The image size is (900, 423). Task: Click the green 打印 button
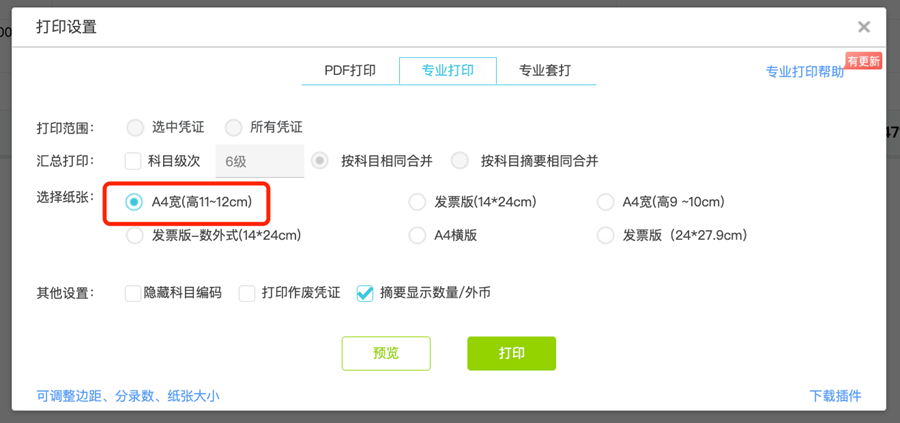coord(511,354)
